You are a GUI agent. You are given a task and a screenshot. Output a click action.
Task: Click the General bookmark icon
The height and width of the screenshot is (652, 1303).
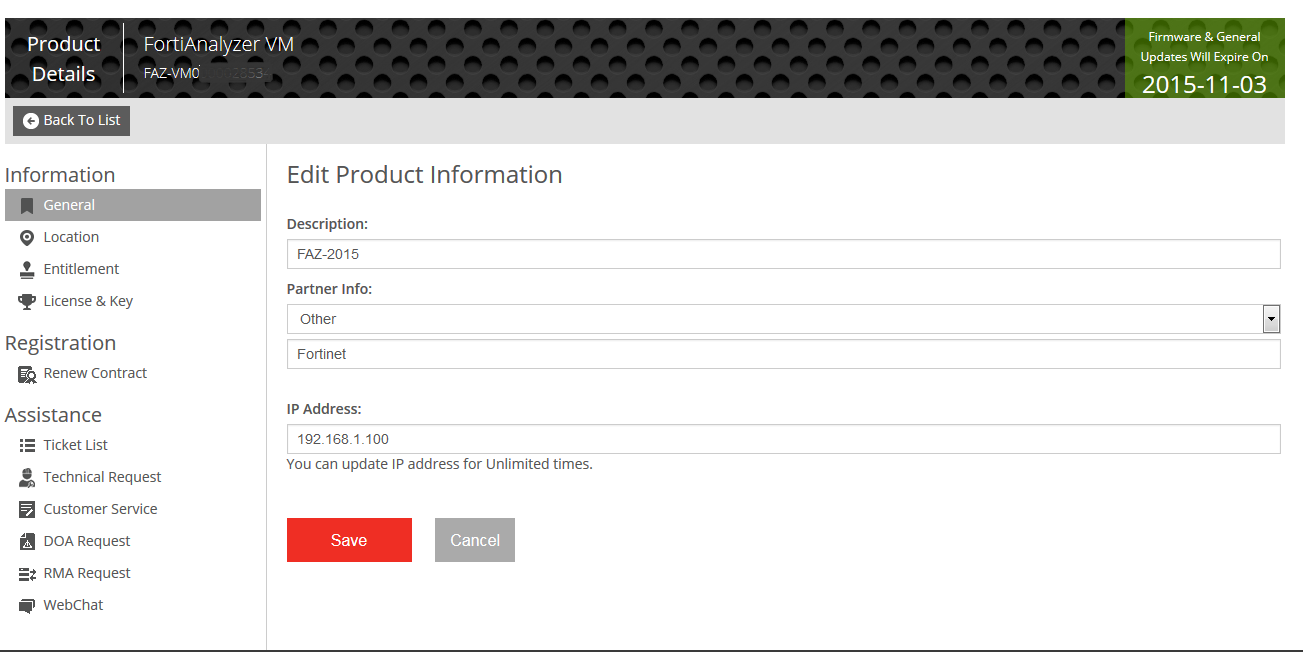point(27,206)
